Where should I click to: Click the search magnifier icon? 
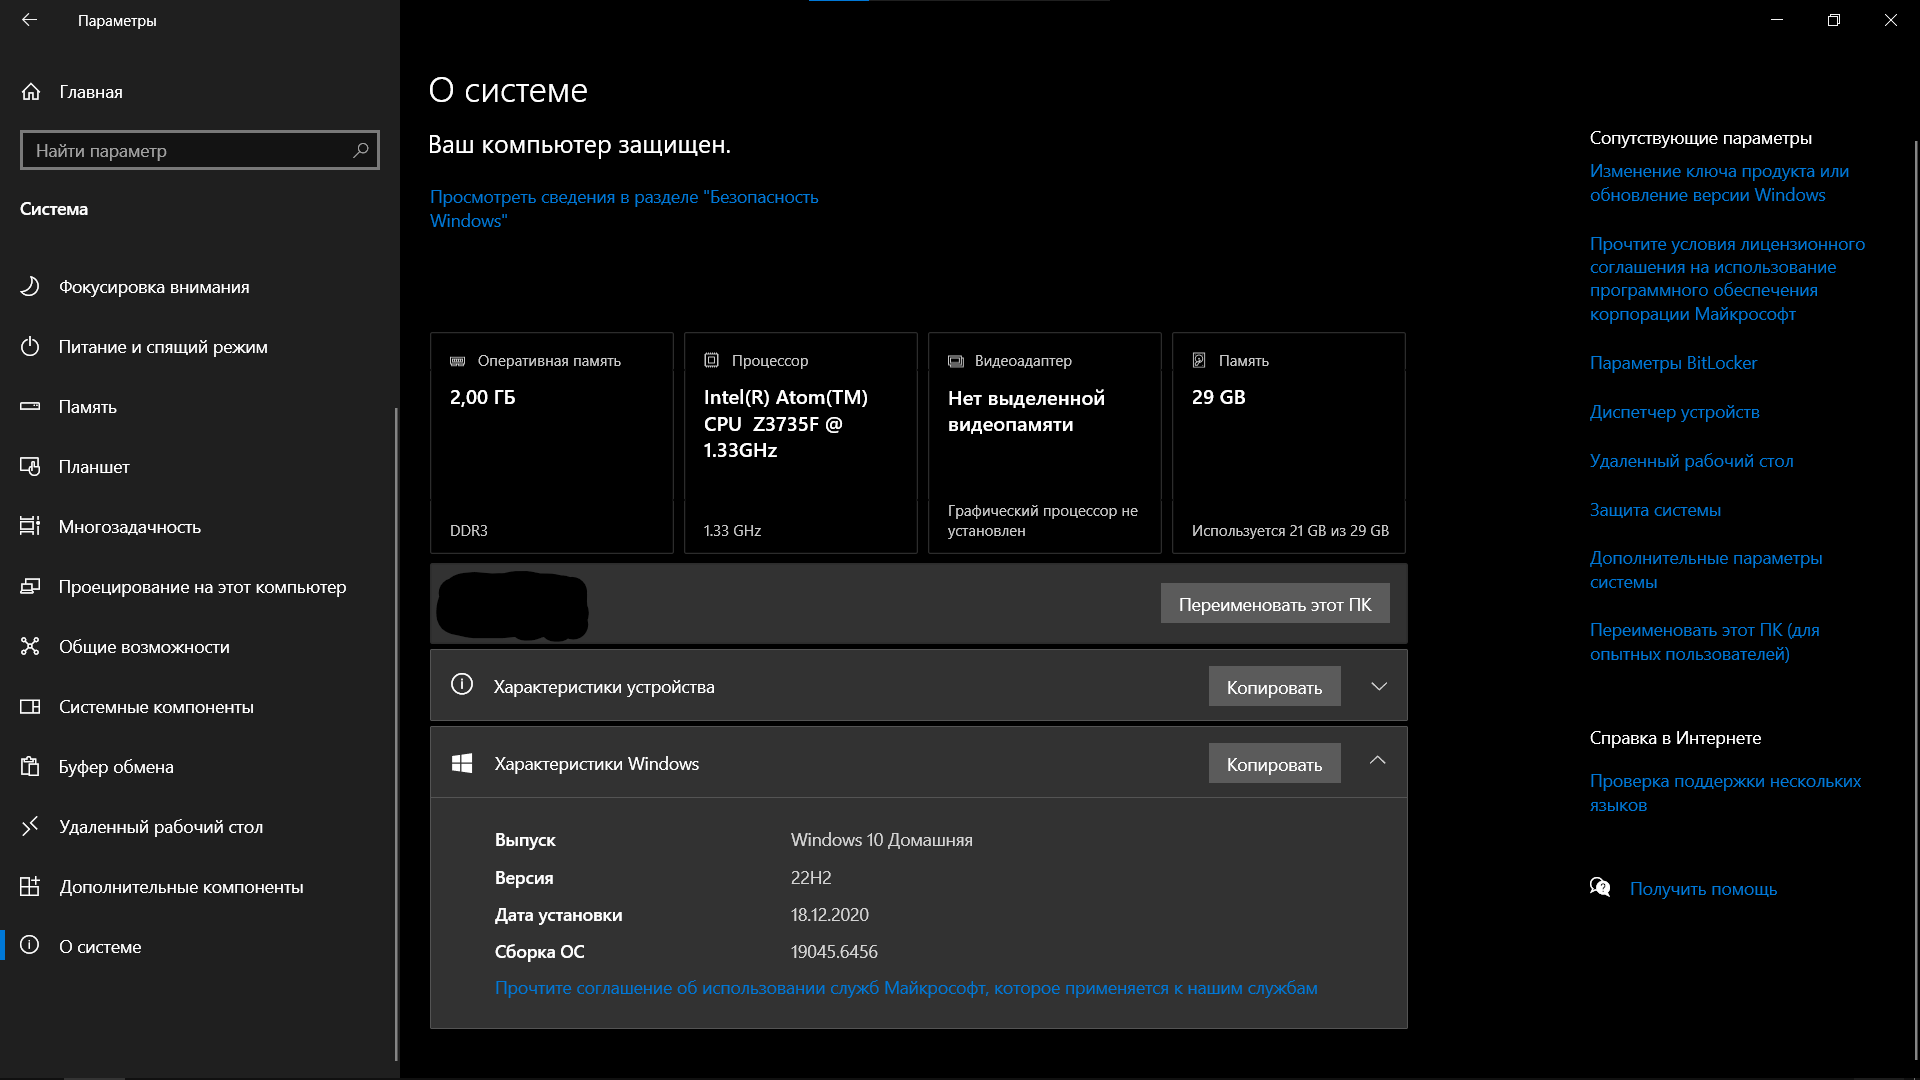[x=361, y=150]
